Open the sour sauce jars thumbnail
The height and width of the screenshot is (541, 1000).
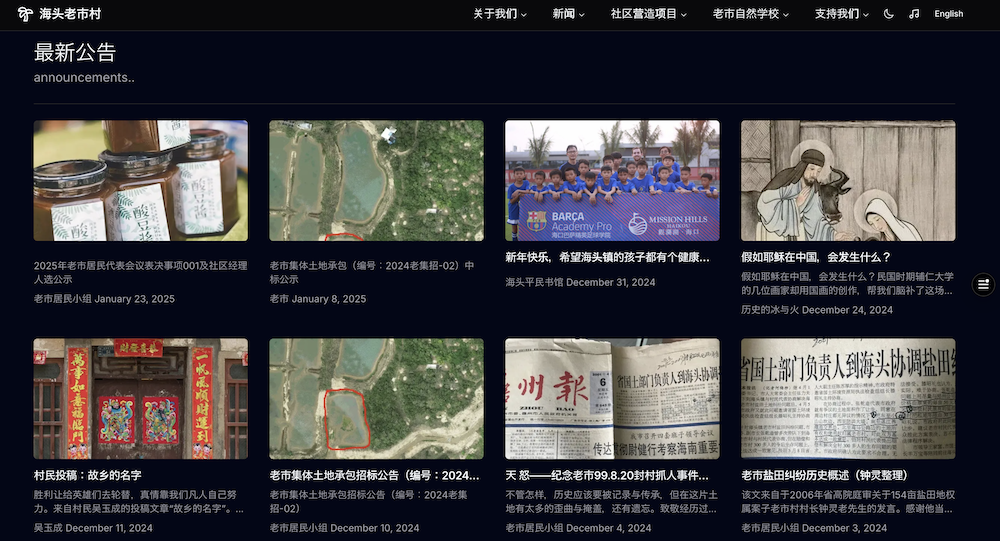141,181
